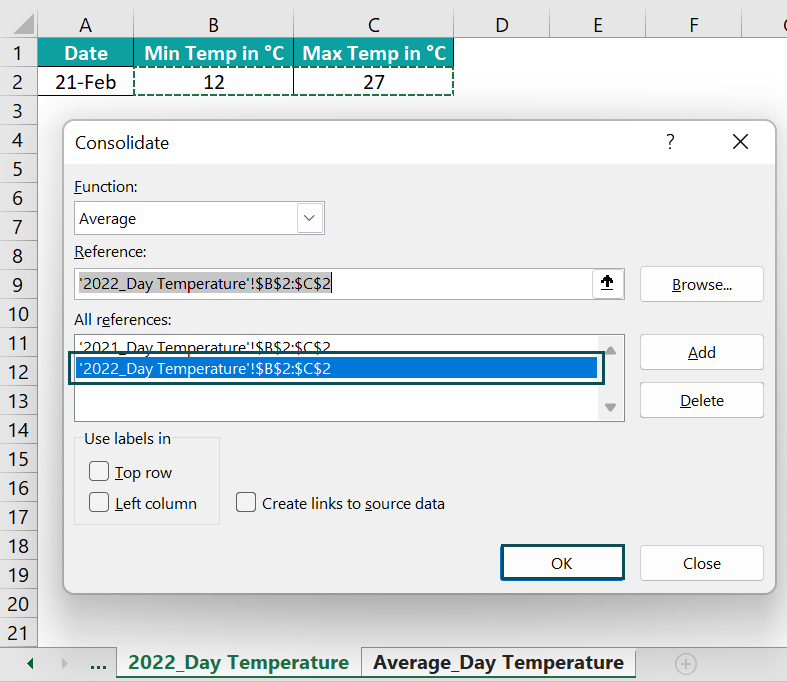Click the OK button

click(562, 563)
